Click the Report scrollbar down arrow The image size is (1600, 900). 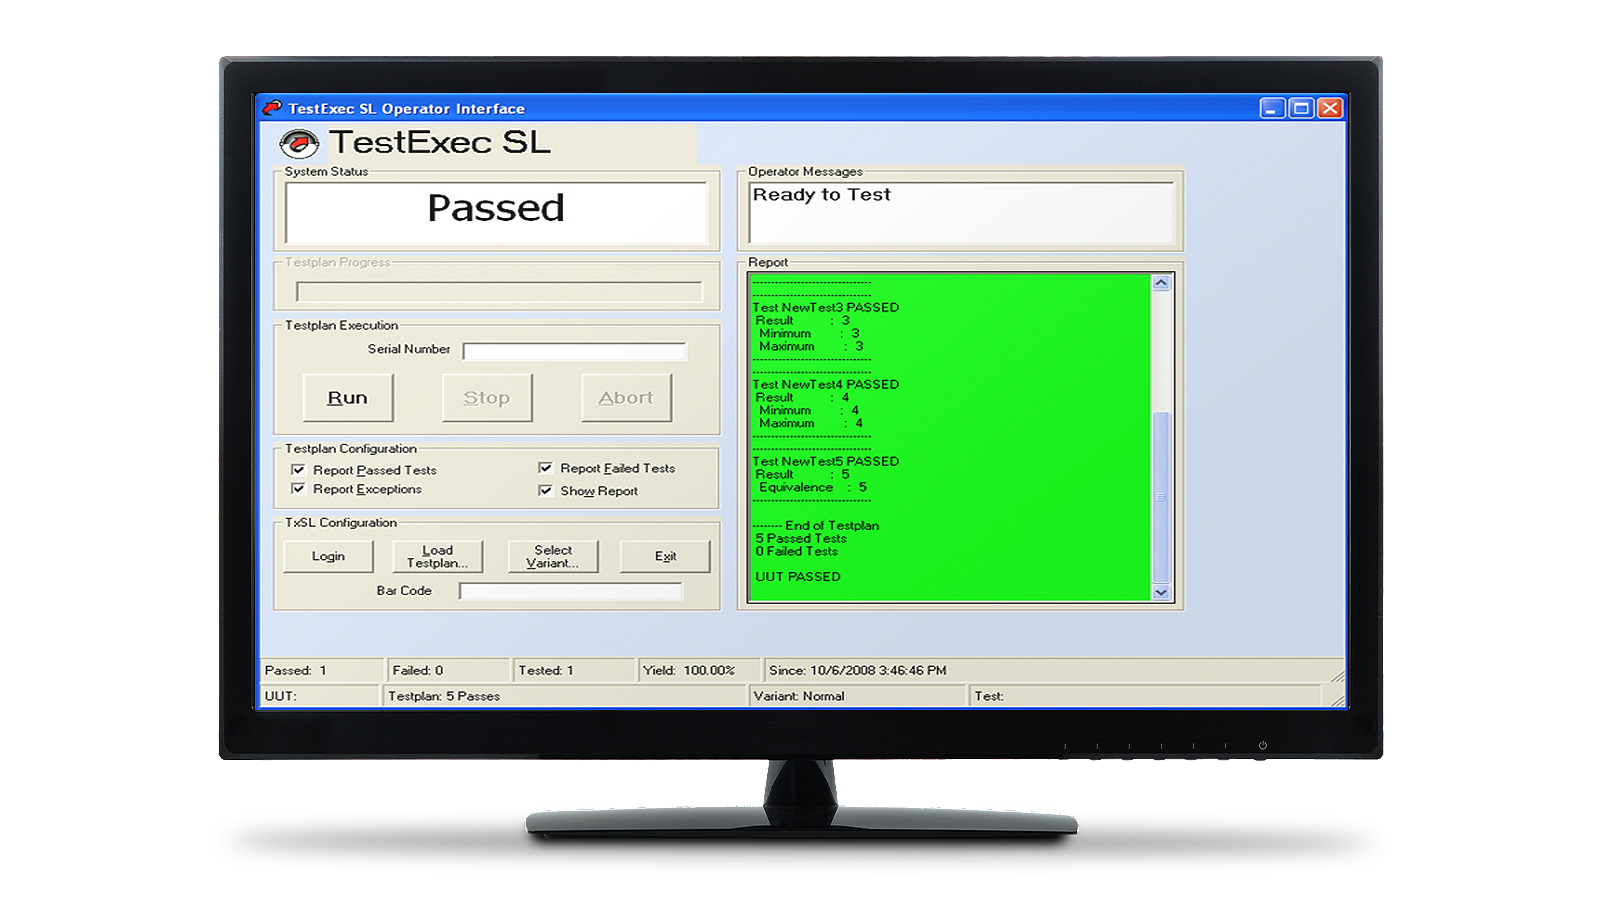point(1161,592)
